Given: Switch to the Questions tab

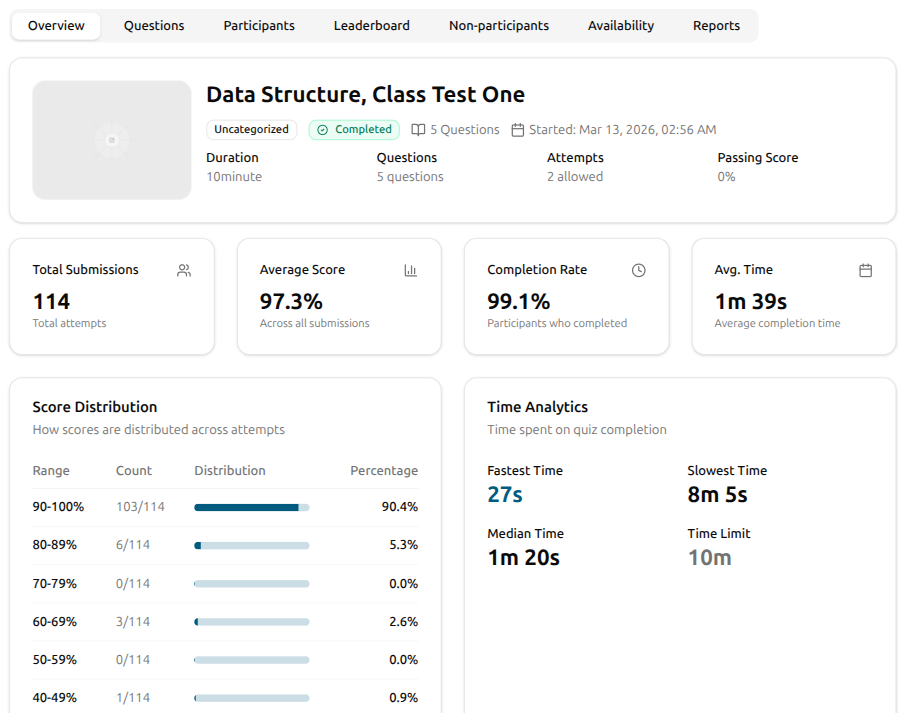Looking at the screenshot, I should coord(154,26).
